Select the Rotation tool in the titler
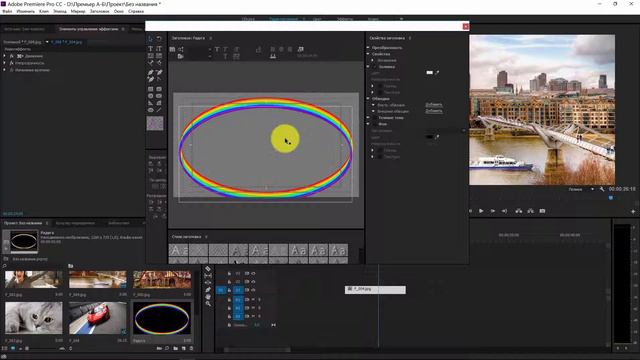Image resolution: width=640 pixels, height=360 pixels. (159, 38)
